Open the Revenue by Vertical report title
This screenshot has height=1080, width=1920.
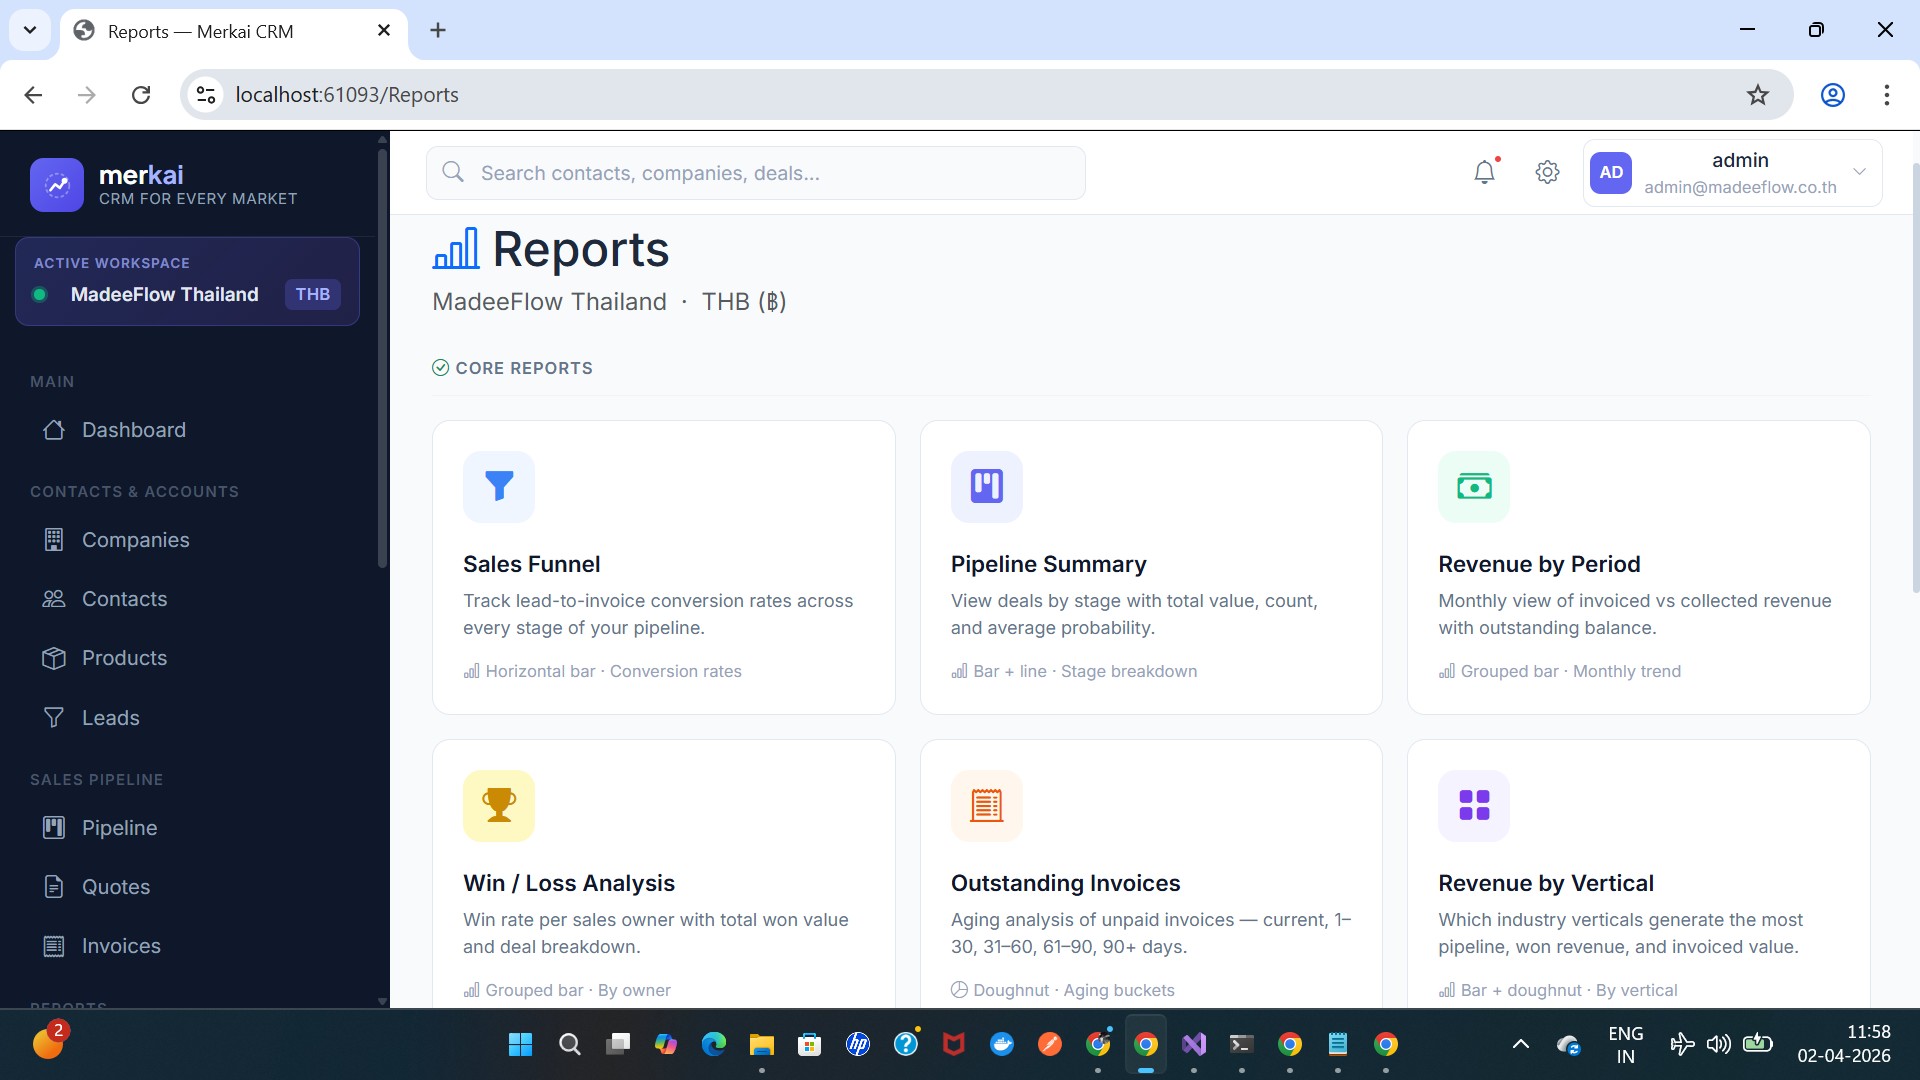(x=1546, y=883)
